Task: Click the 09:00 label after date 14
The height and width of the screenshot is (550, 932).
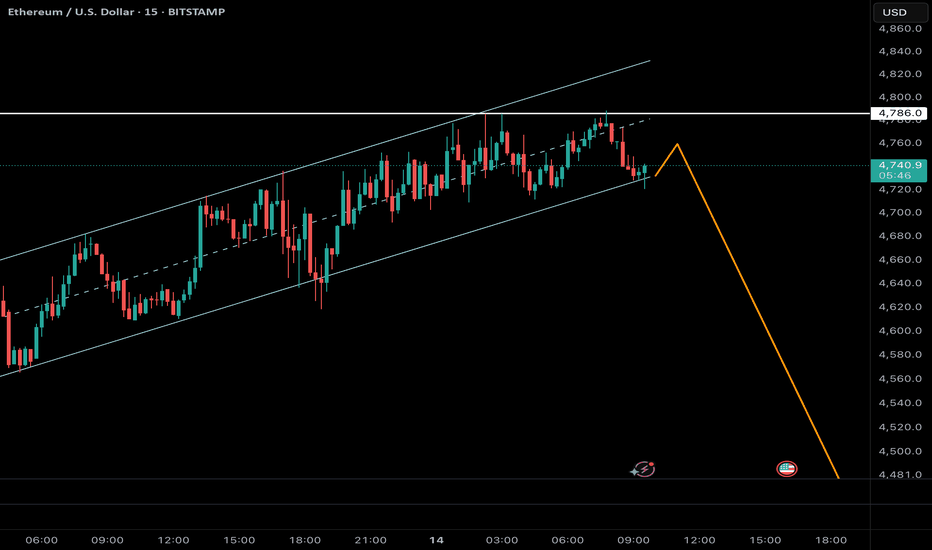Action: coord(633,540)
